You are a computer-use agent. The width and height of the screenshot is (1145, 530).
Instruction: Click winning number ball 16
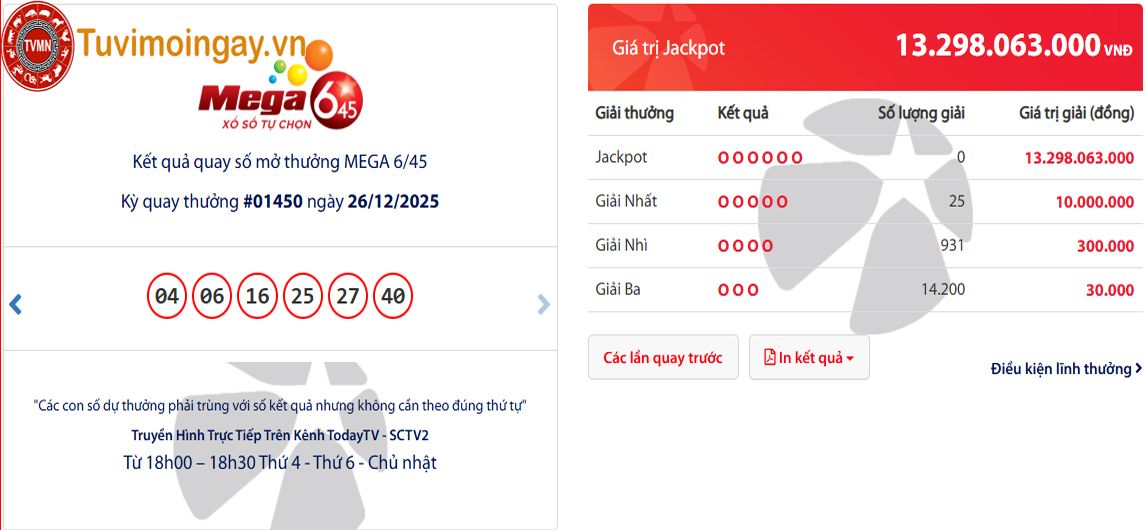coord(258,297)
